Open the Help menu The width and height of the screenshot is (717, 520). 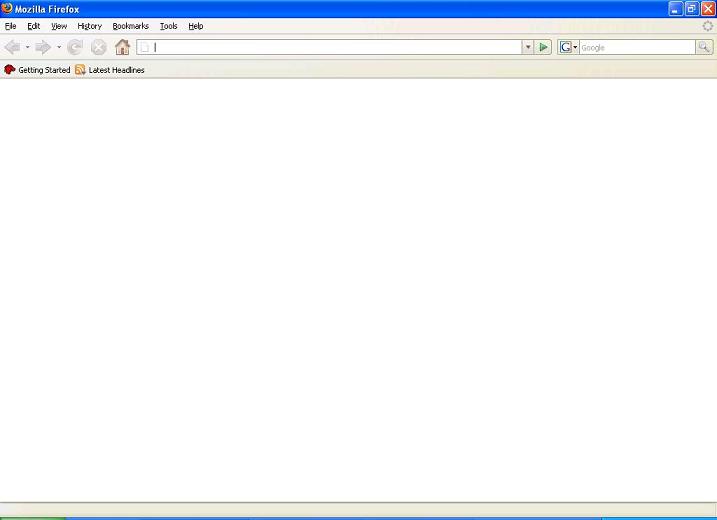196,26
